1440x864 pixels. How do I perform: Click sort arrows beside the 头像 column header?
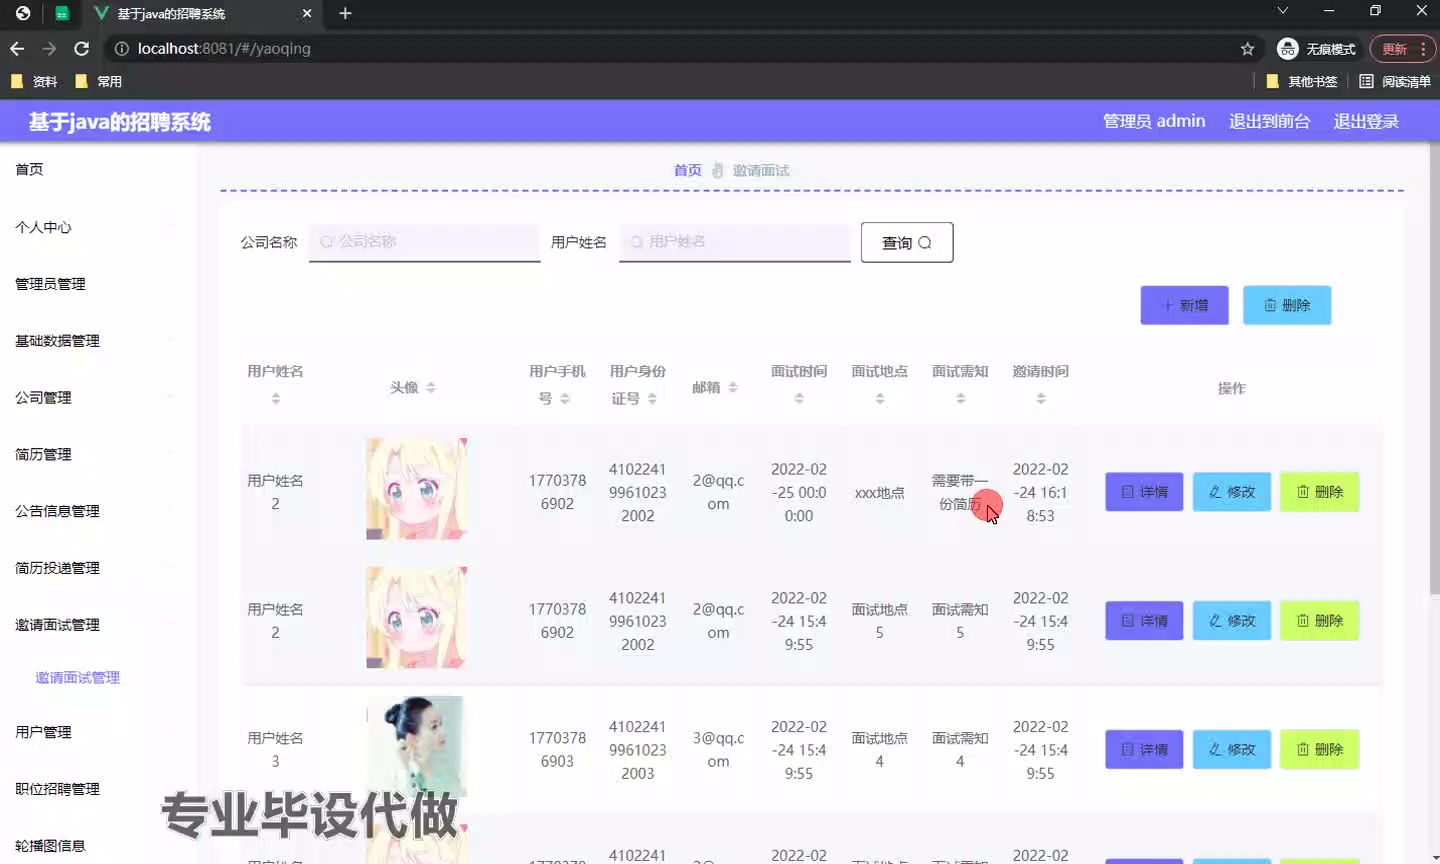coord(430,388)
